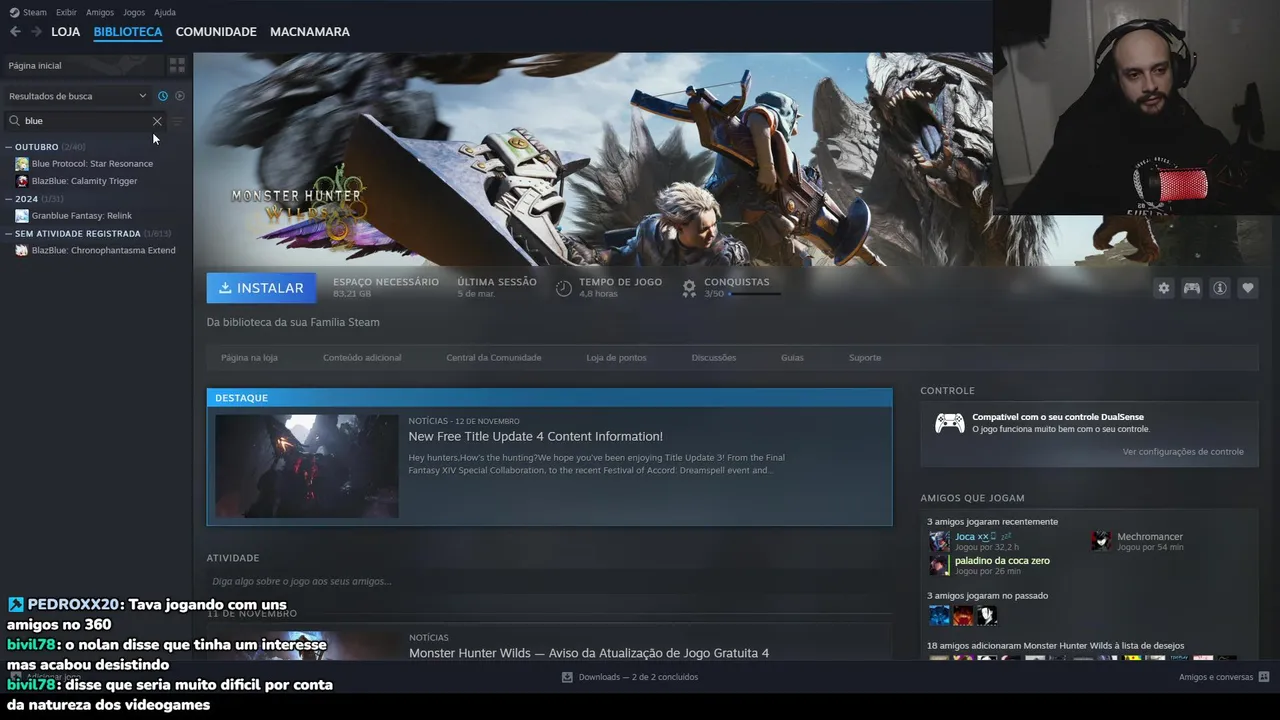Go back with the left arrow
This screenshot has height=720, width=1280.
(15, 32)
